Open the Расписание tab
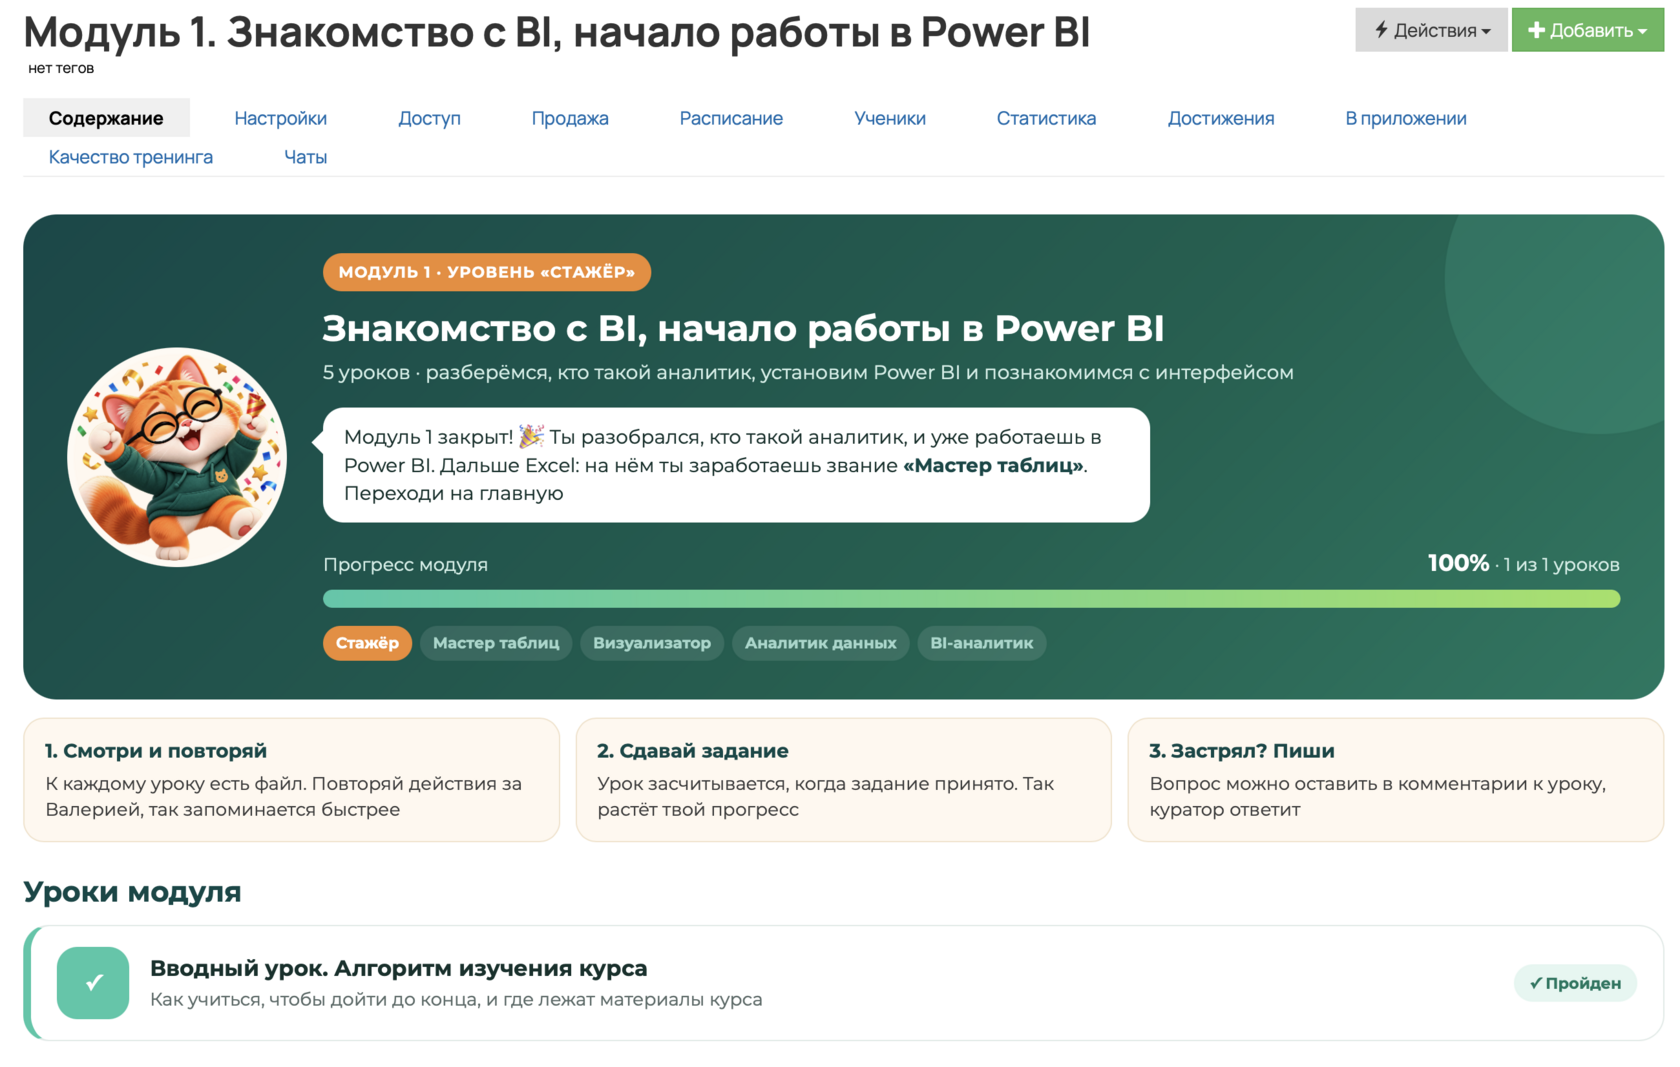 click(731, 118)
